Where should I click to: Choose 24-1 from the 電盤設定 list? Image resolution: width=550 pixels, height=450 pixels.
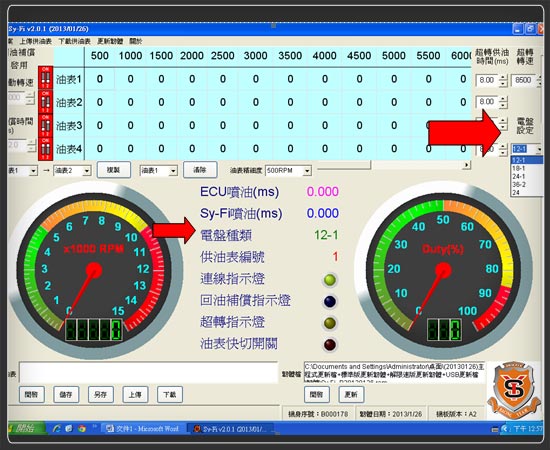526,176
